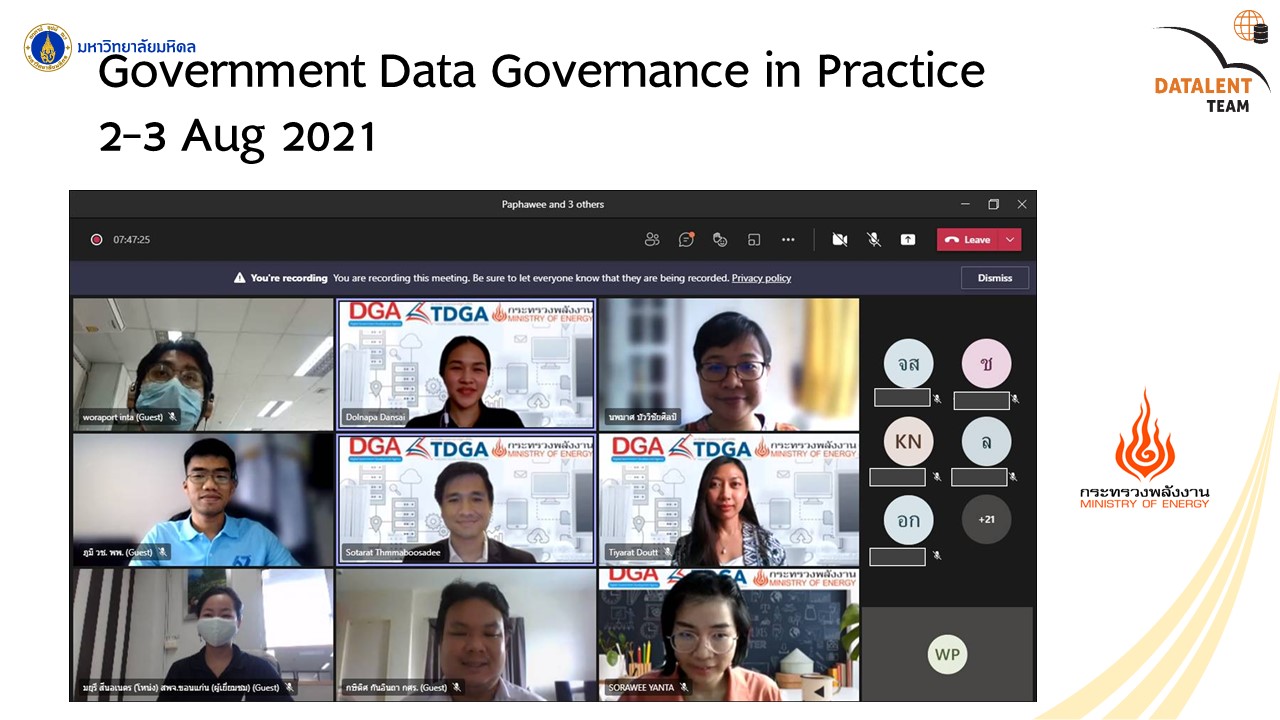Open raise hand and reactions icon
Viewport: 1280px width, 720px height.
720,240
